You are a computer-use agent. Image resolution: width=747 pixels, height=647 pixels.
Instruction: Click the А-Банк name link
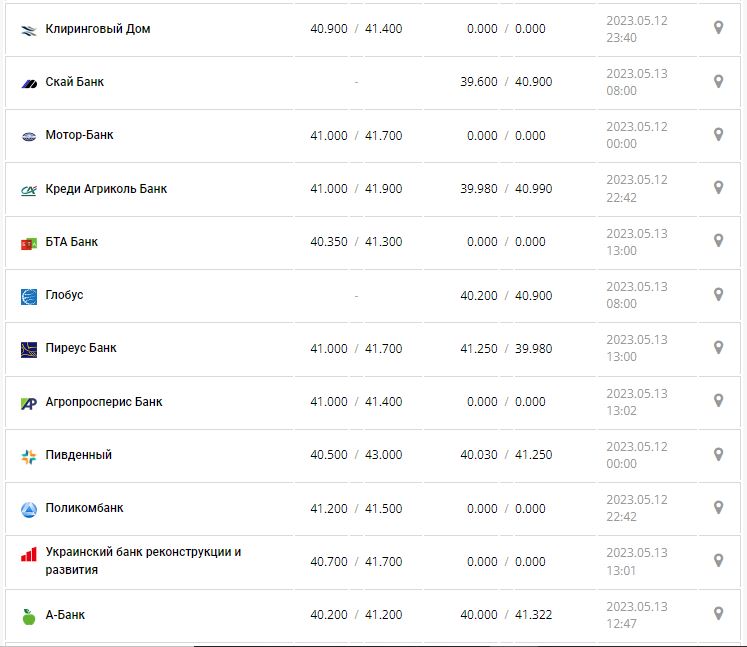(65, 615)
